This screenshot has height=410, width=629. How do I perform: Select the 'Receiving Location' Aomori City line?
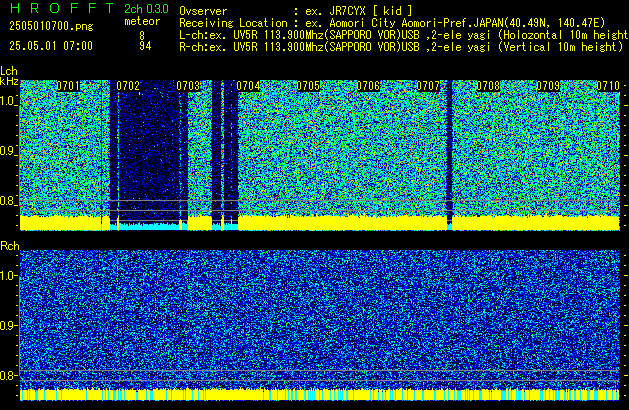coord(392,23)
